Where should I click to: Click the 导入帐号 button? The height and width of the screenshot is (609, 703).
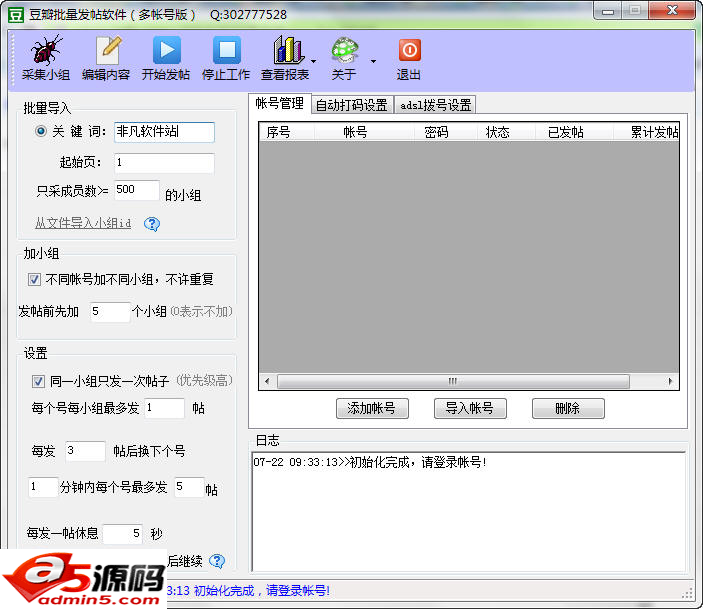[470, 408]
